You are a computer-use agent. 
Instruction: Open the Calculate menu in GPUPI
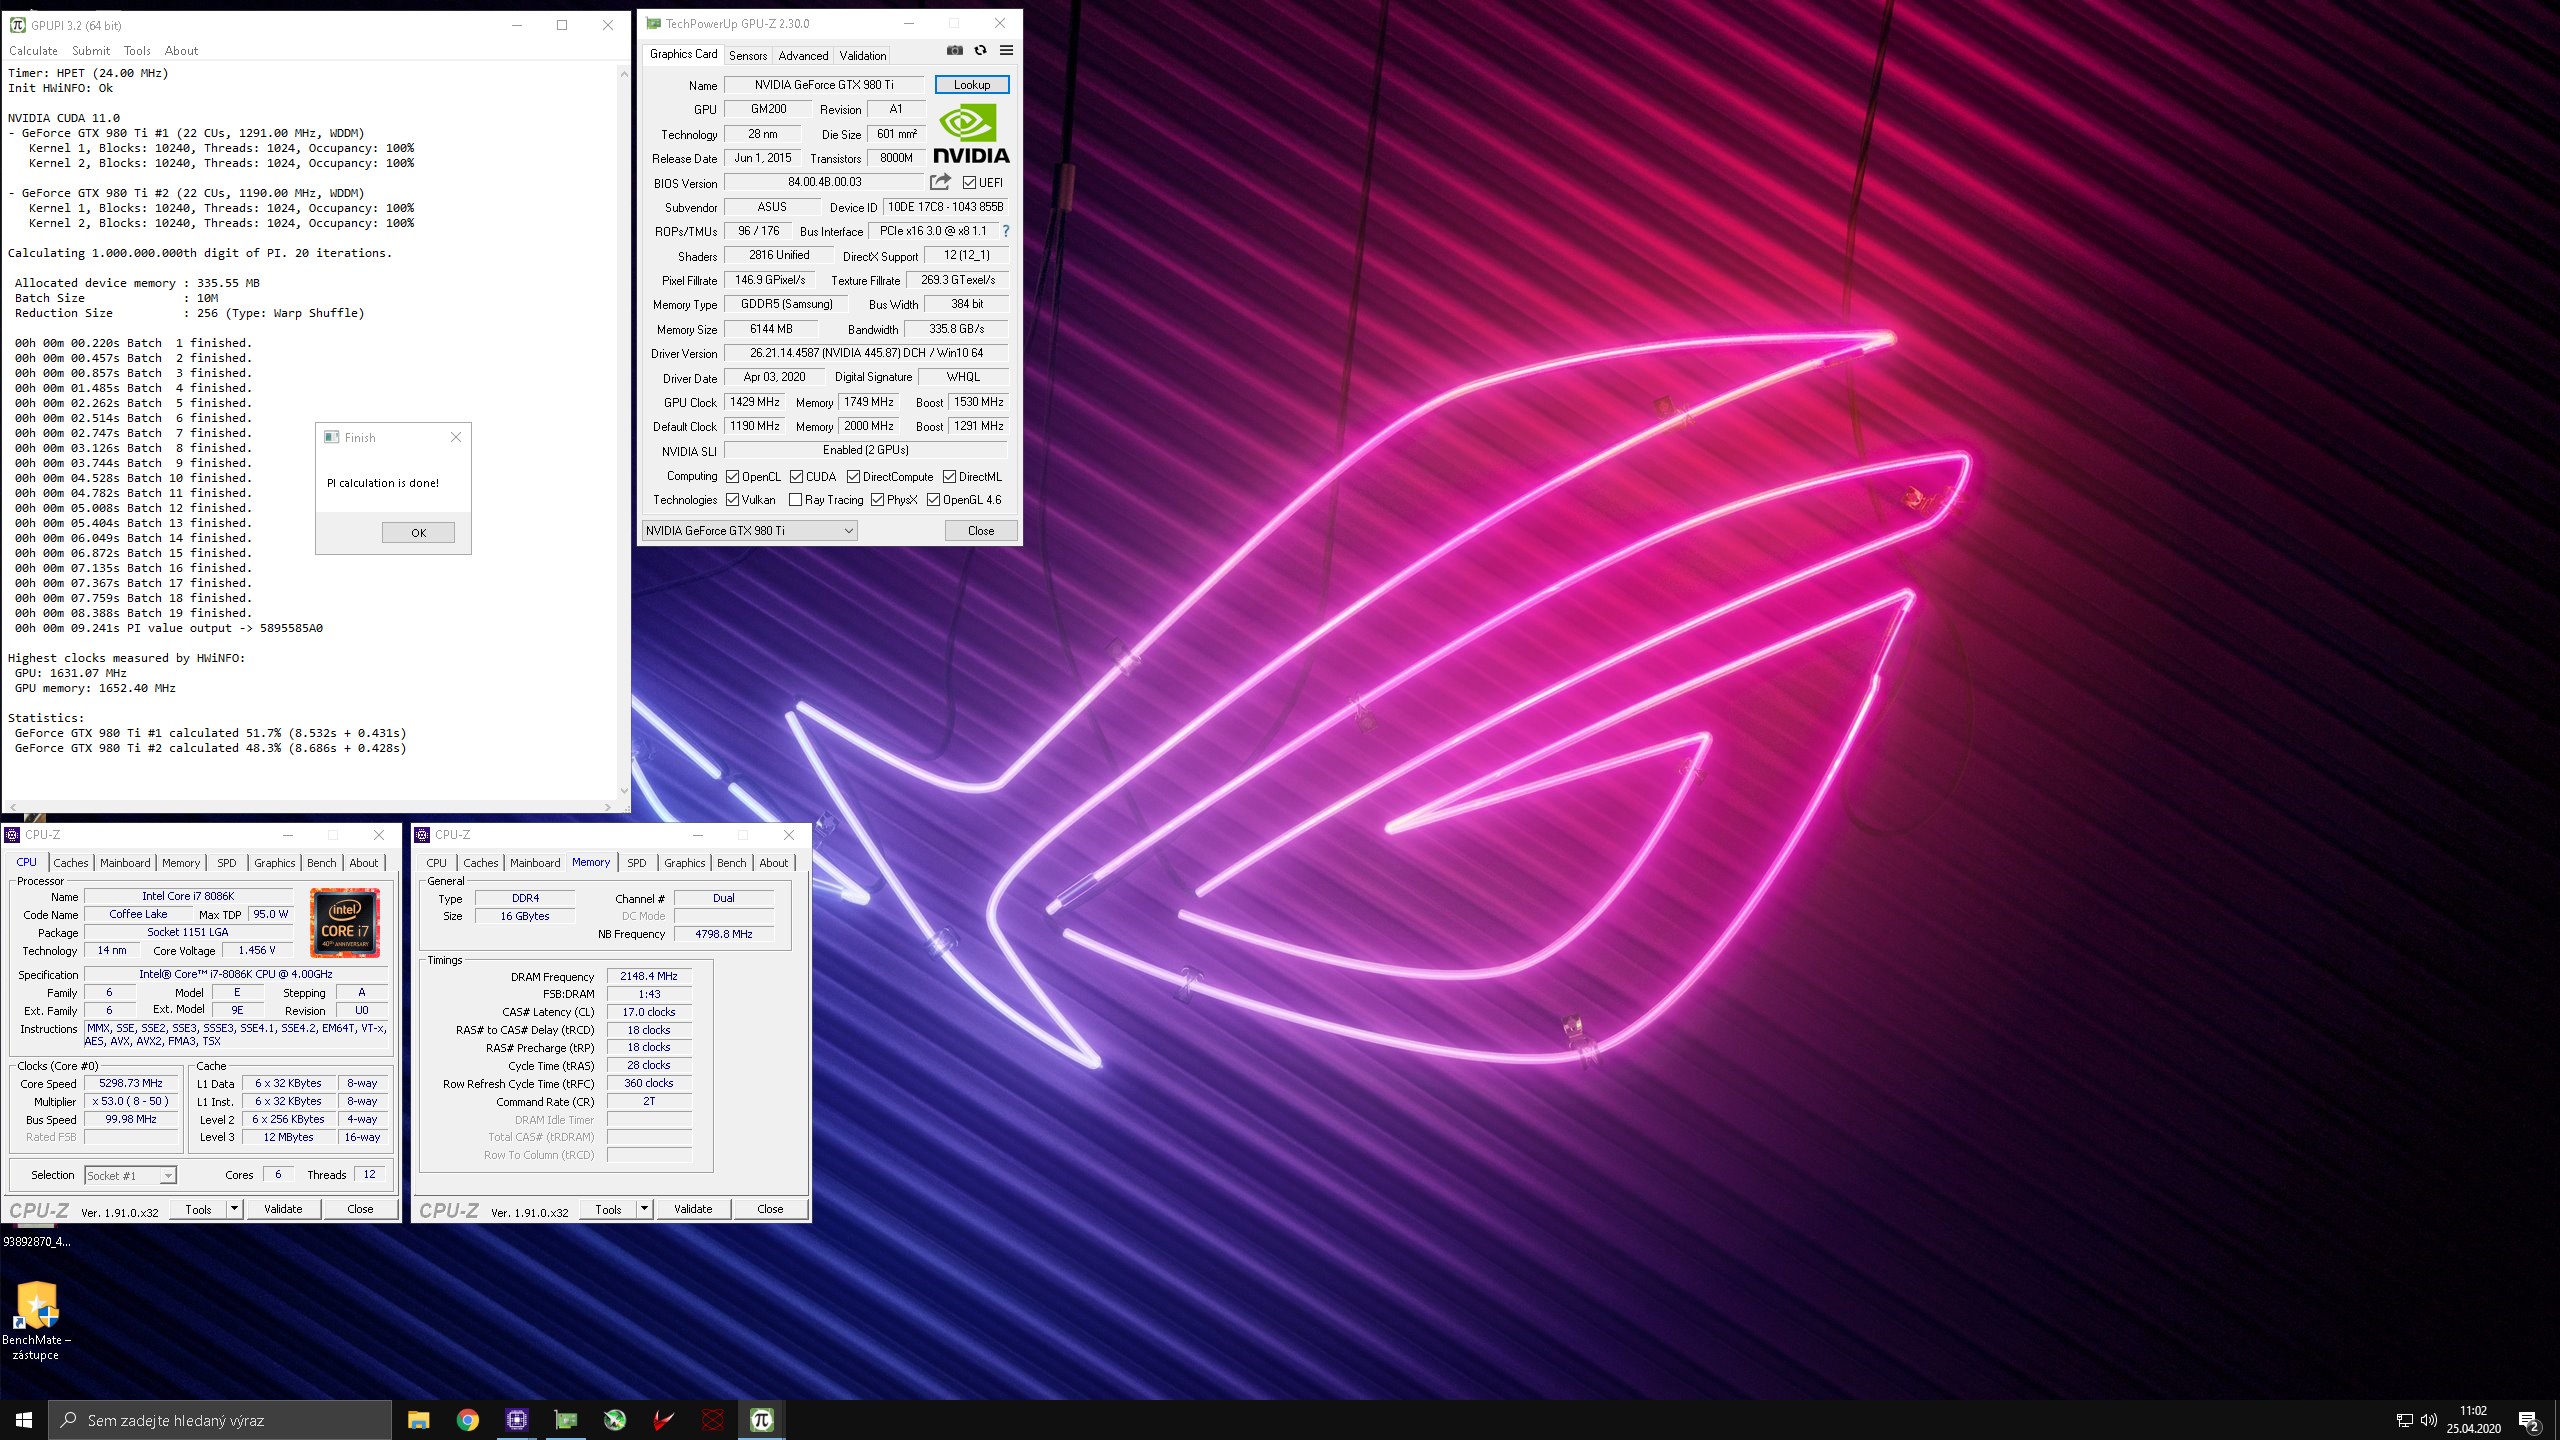33,51
